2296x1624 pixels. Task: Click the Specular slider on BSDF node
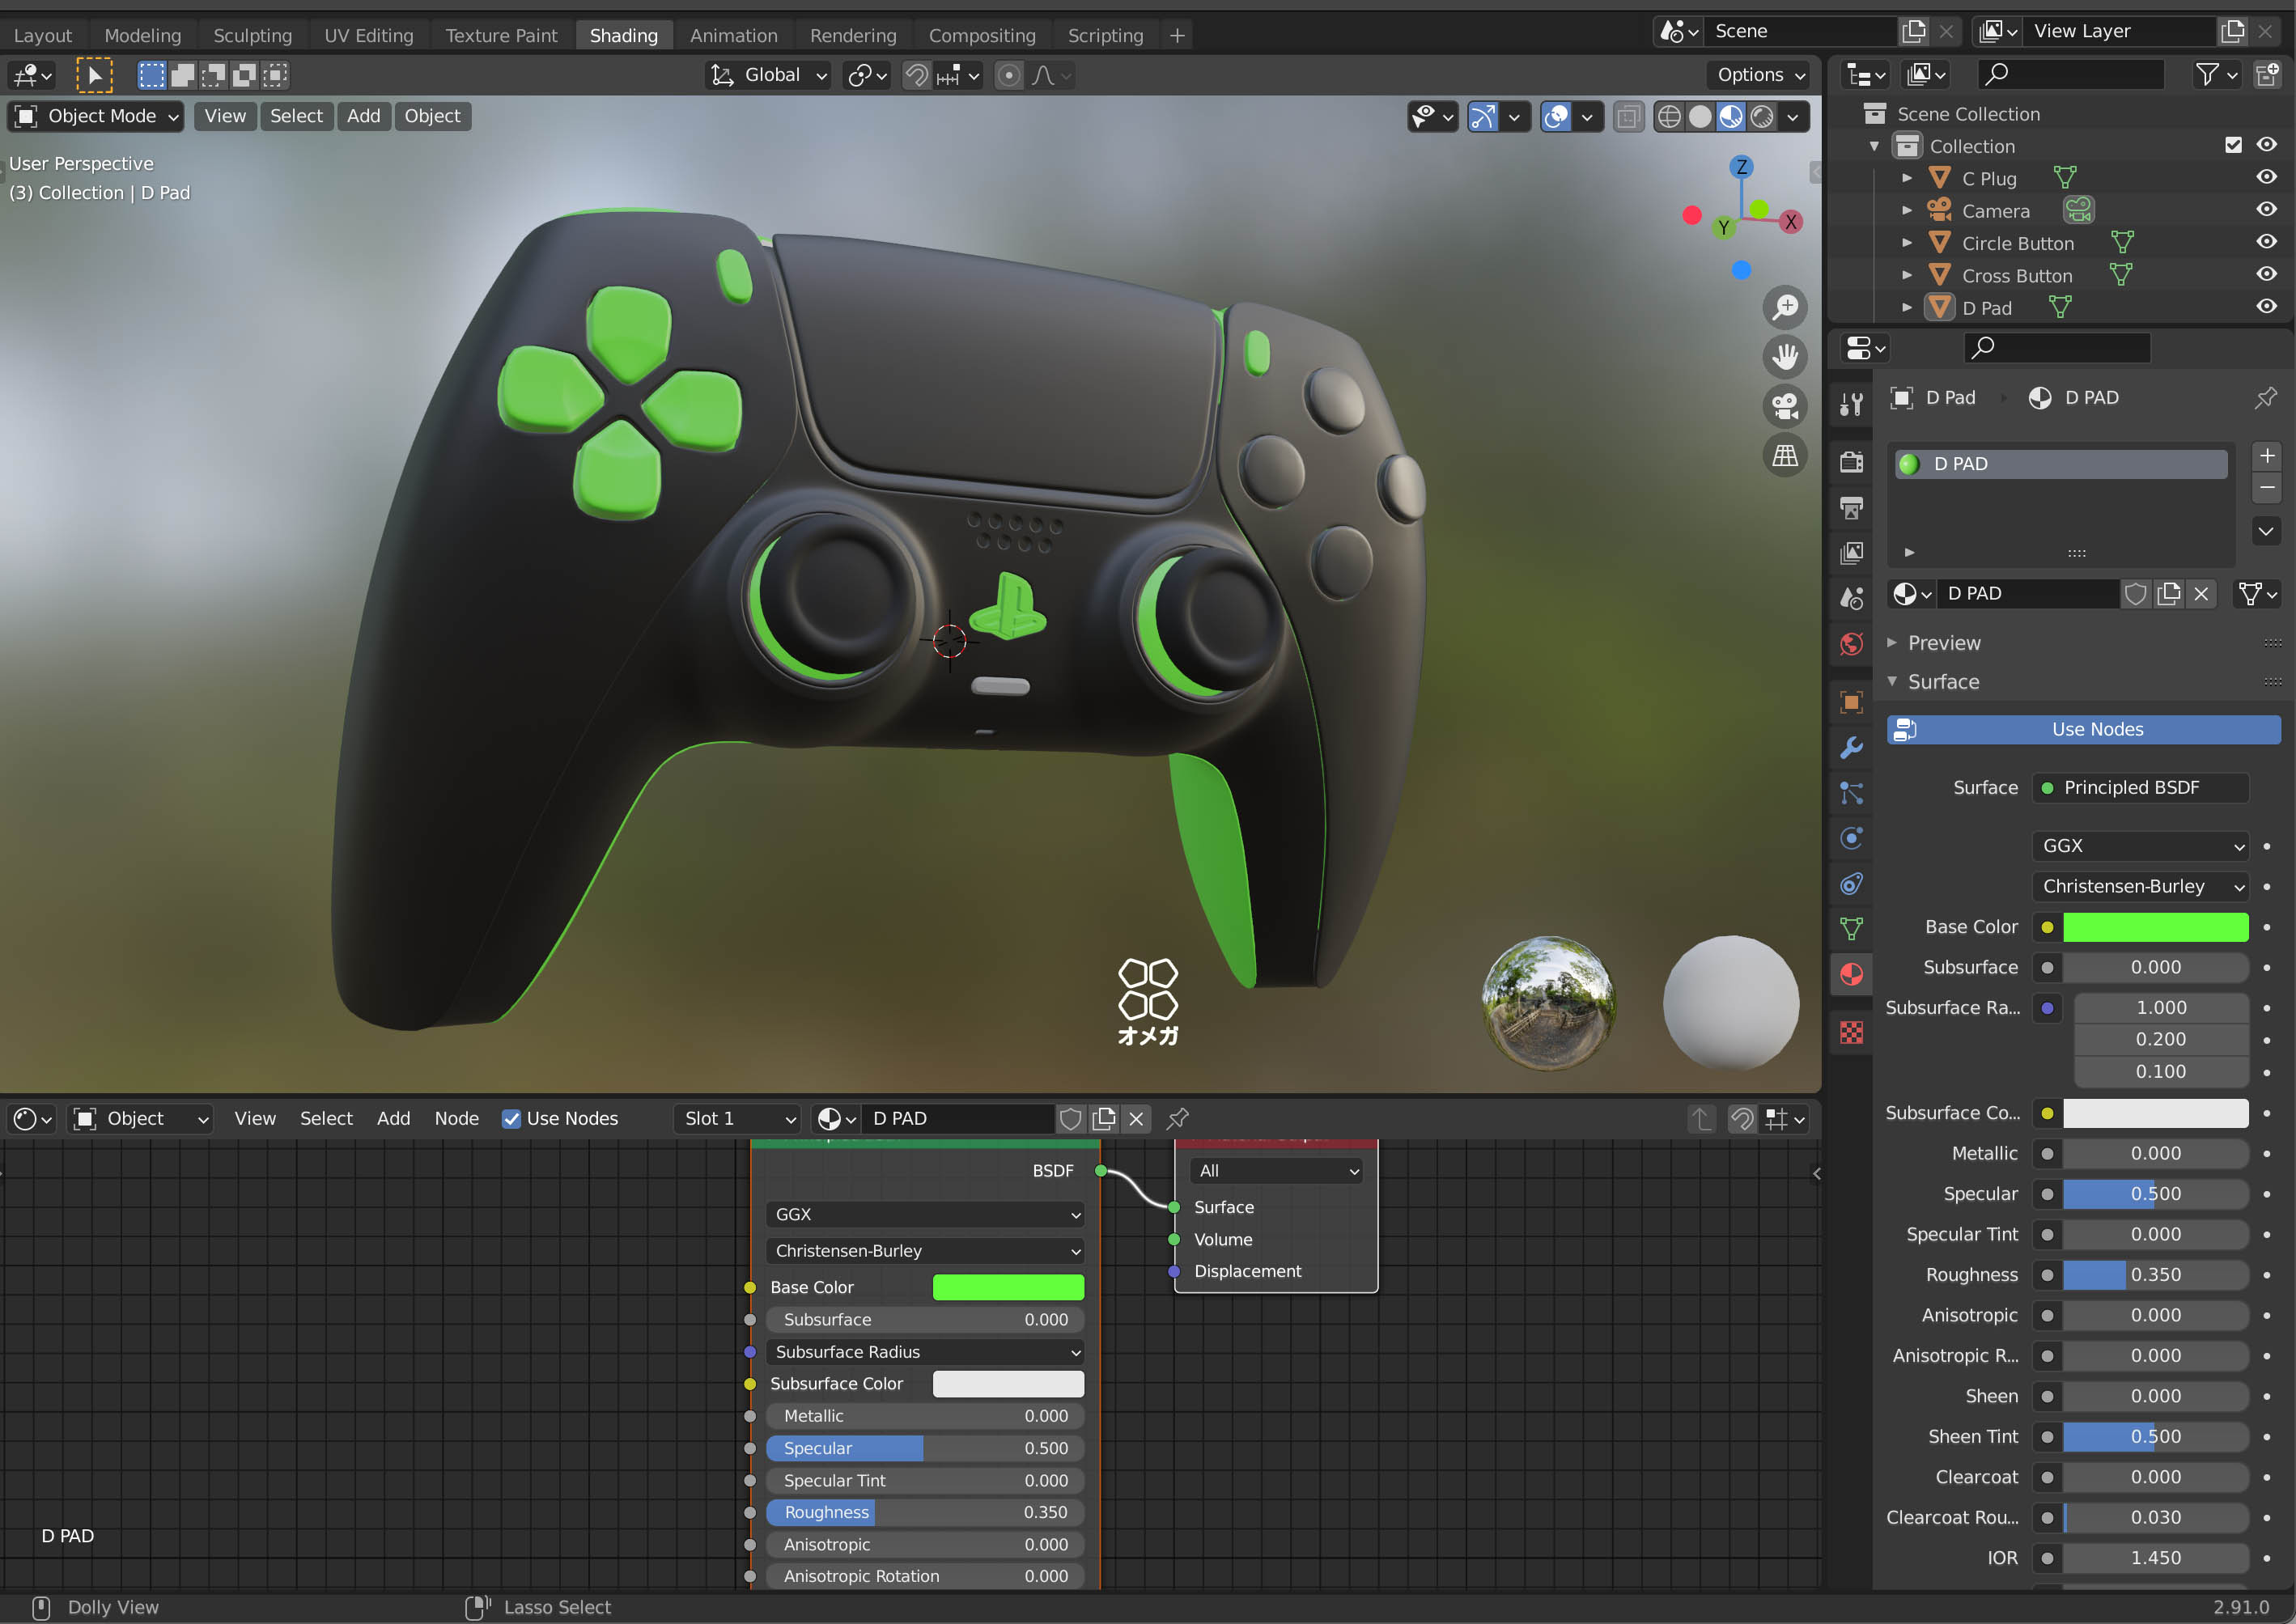click(x=925, y=1448)
